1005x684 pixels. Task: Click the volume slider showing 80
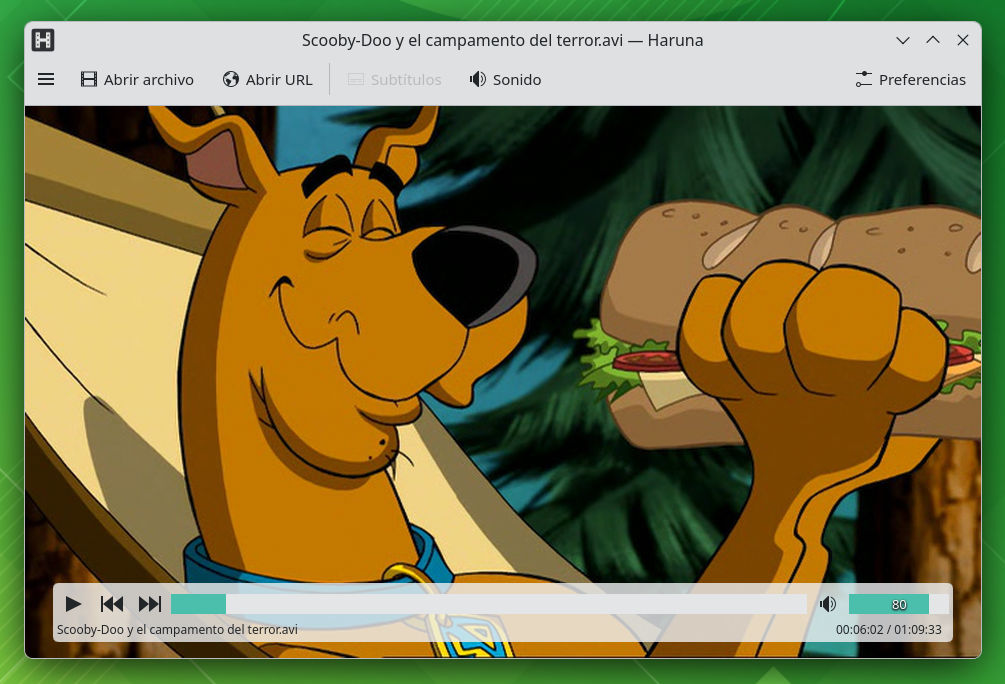tap(889, 604)
